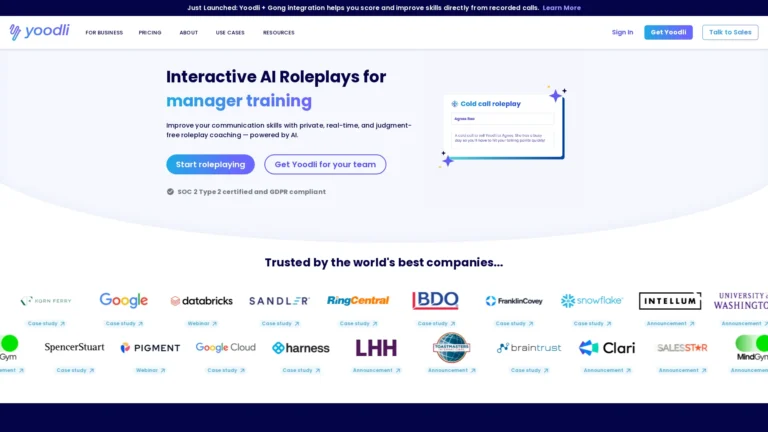Click the Google company logo
The width and height of the screenshot is (768, 432).
(x=124, y=301)
